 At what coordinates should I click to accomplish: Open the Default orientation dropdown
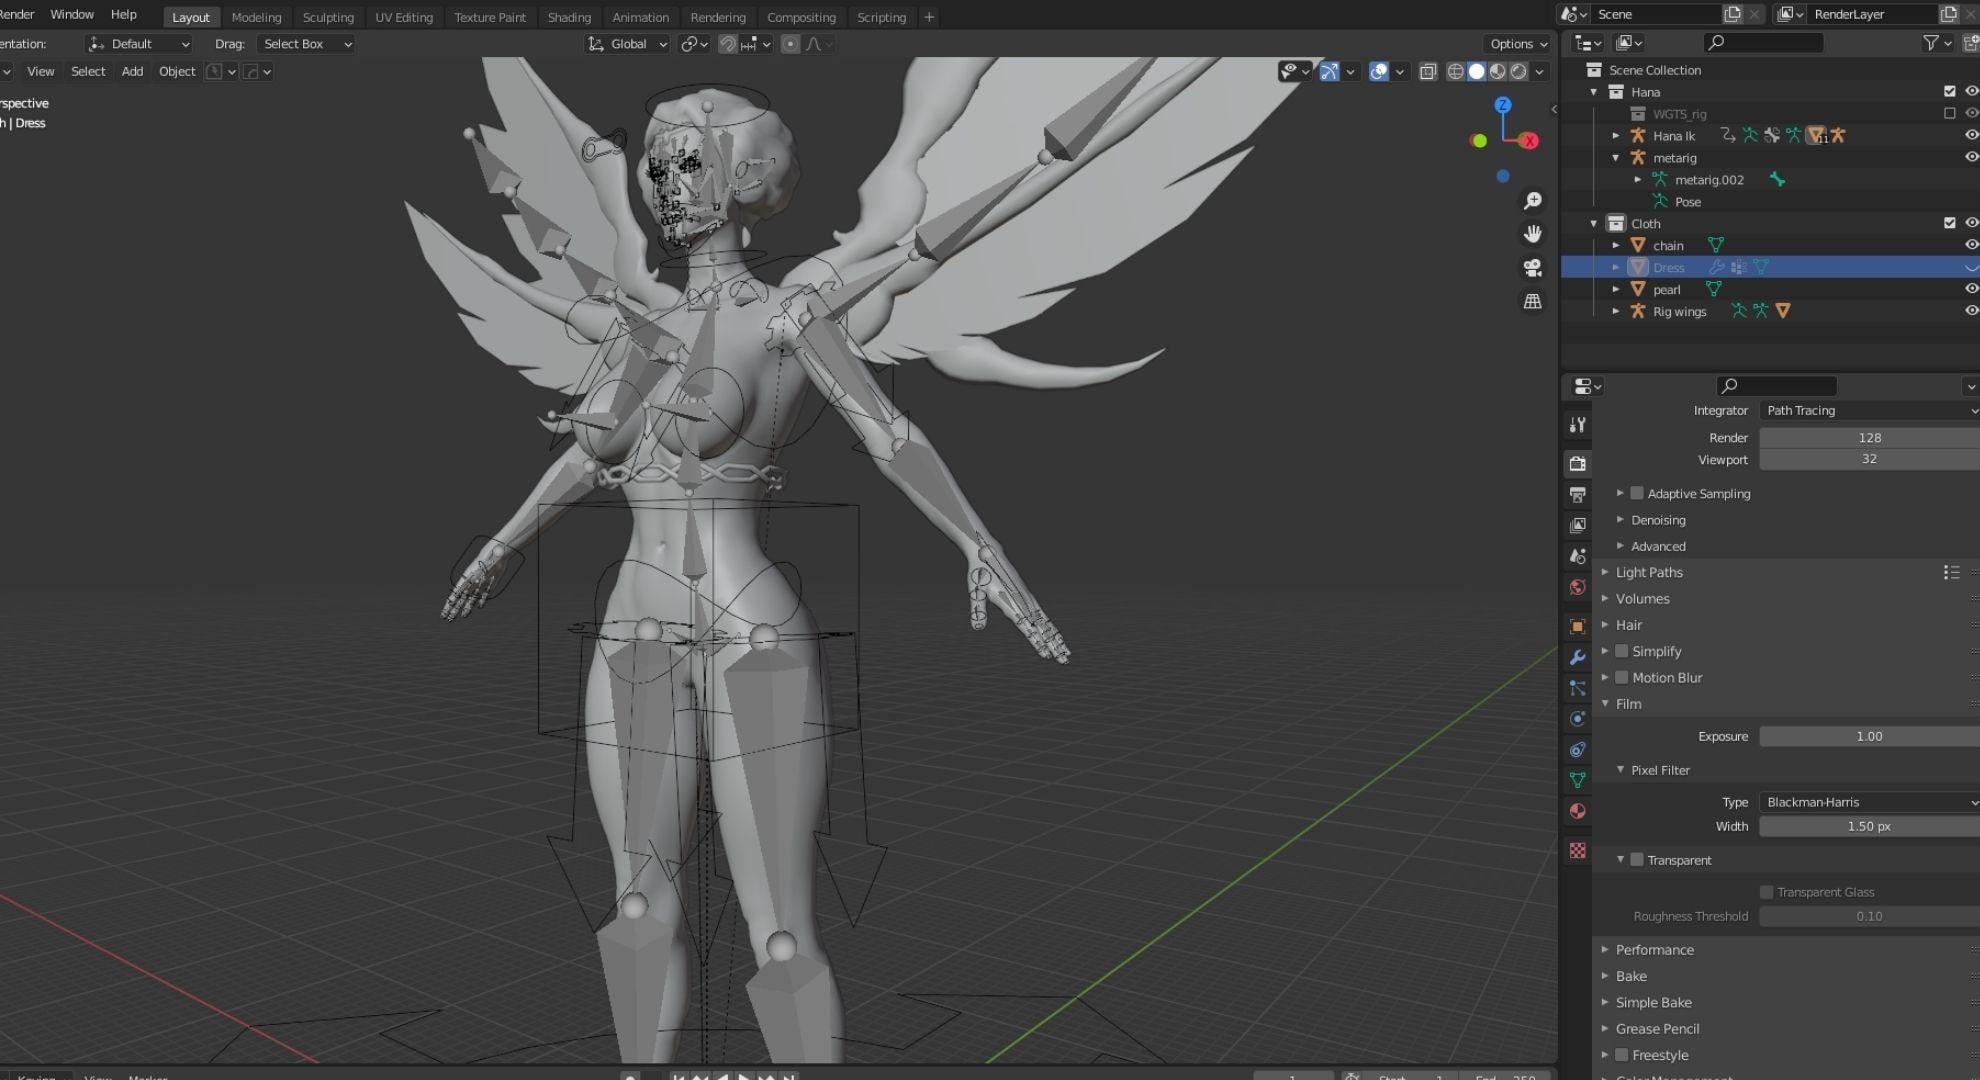click(139, 44)
